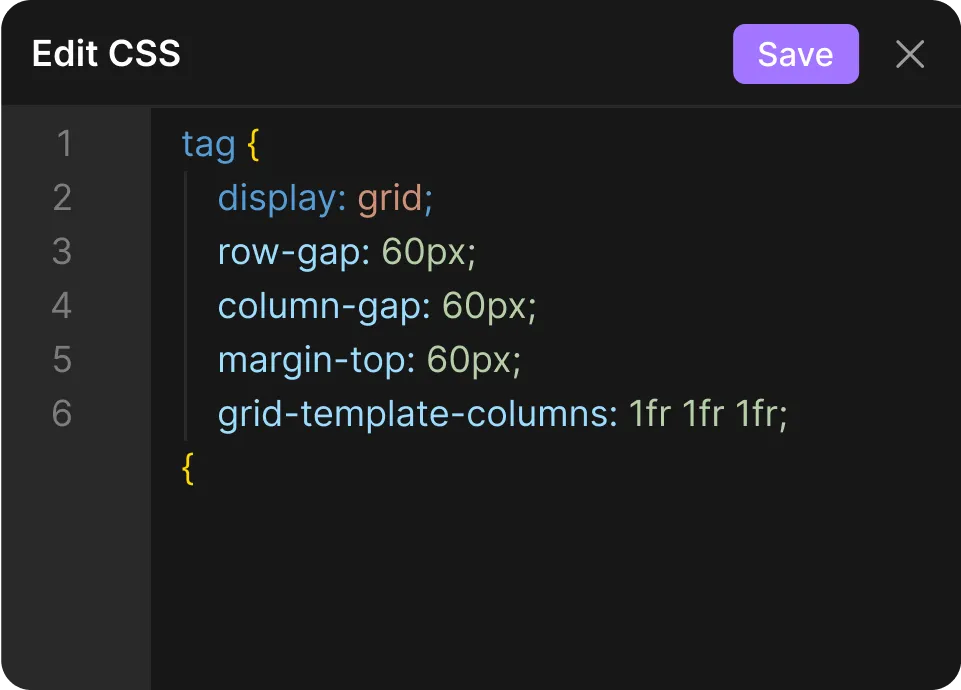Screen dimensions: 961x690
Task: Click the opening yellow brace after tag
Action: click(x=253, y=144)
